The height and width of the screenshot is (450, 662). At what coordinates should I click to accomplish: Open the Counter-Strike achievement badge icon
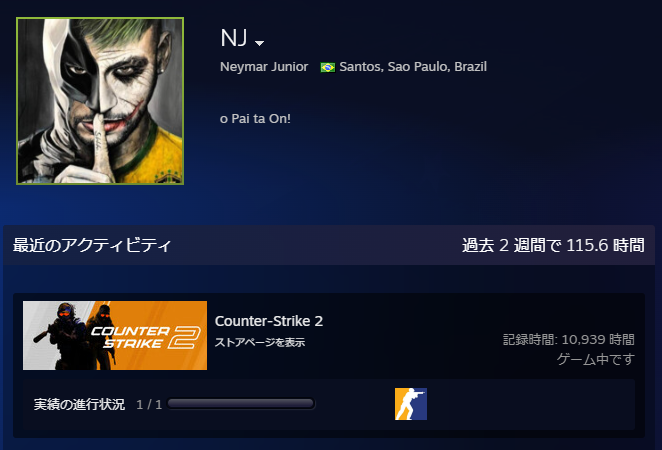411,404
